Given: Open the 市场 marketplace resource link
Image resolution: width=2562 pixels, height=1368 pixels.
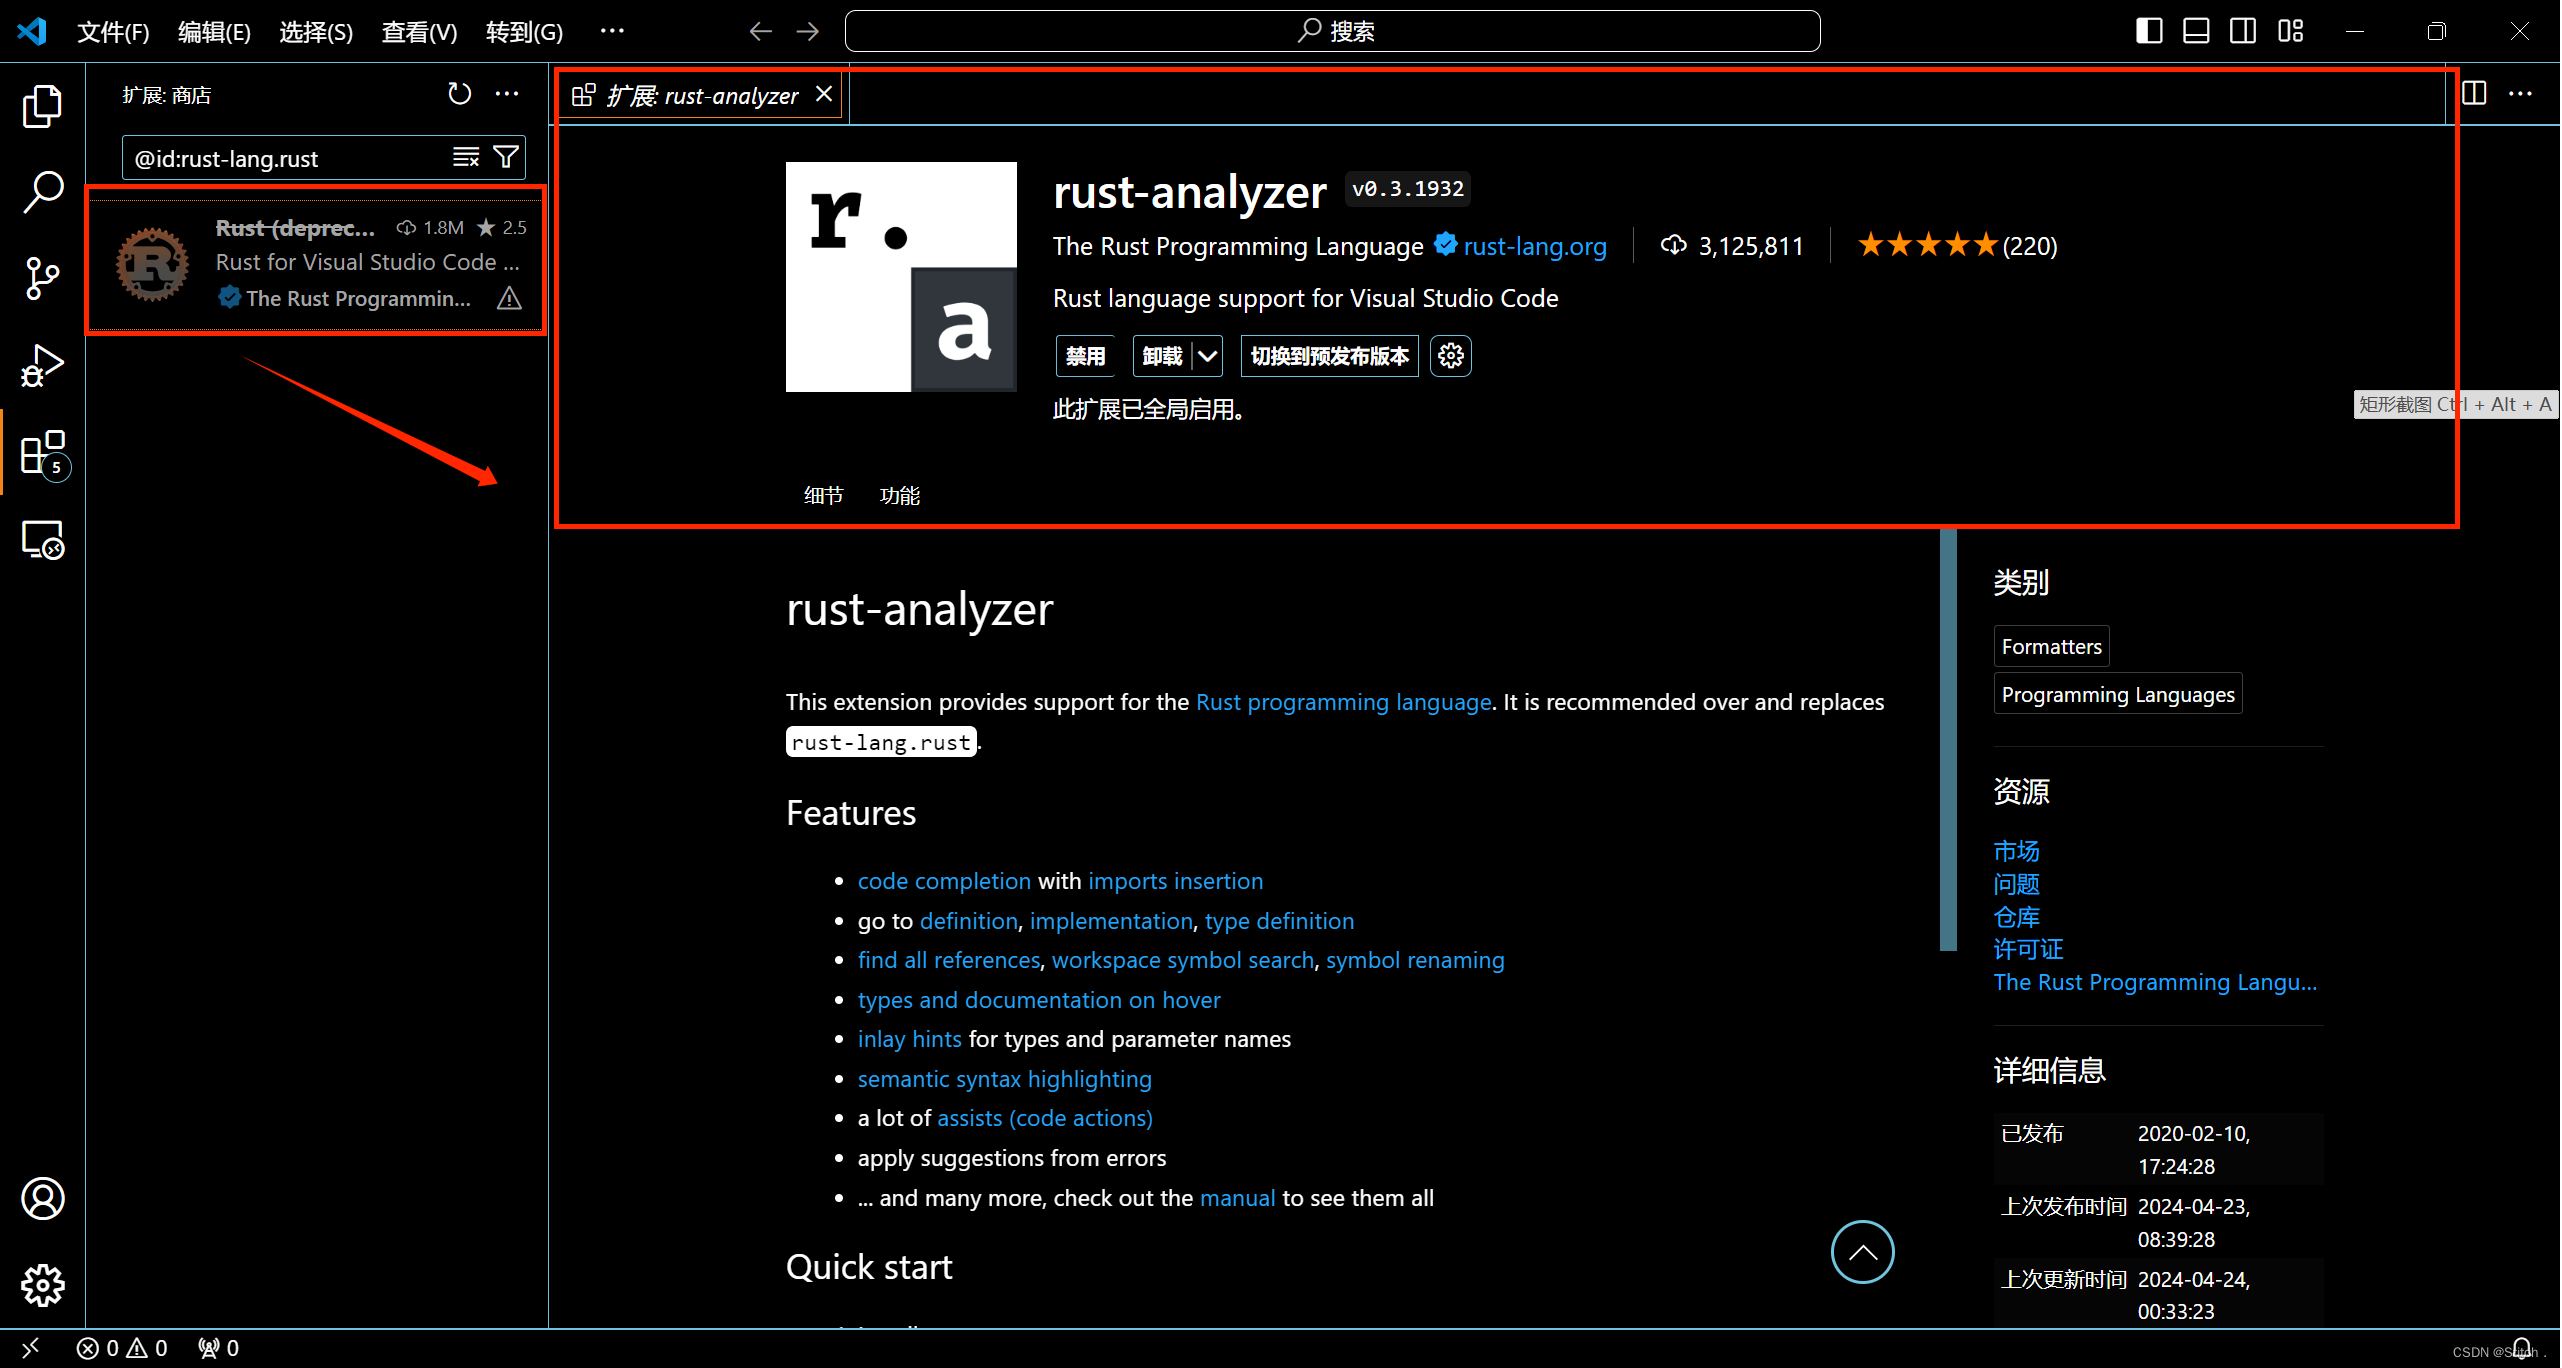Looking at the screenshot, I should click(x=2016, y=851).
